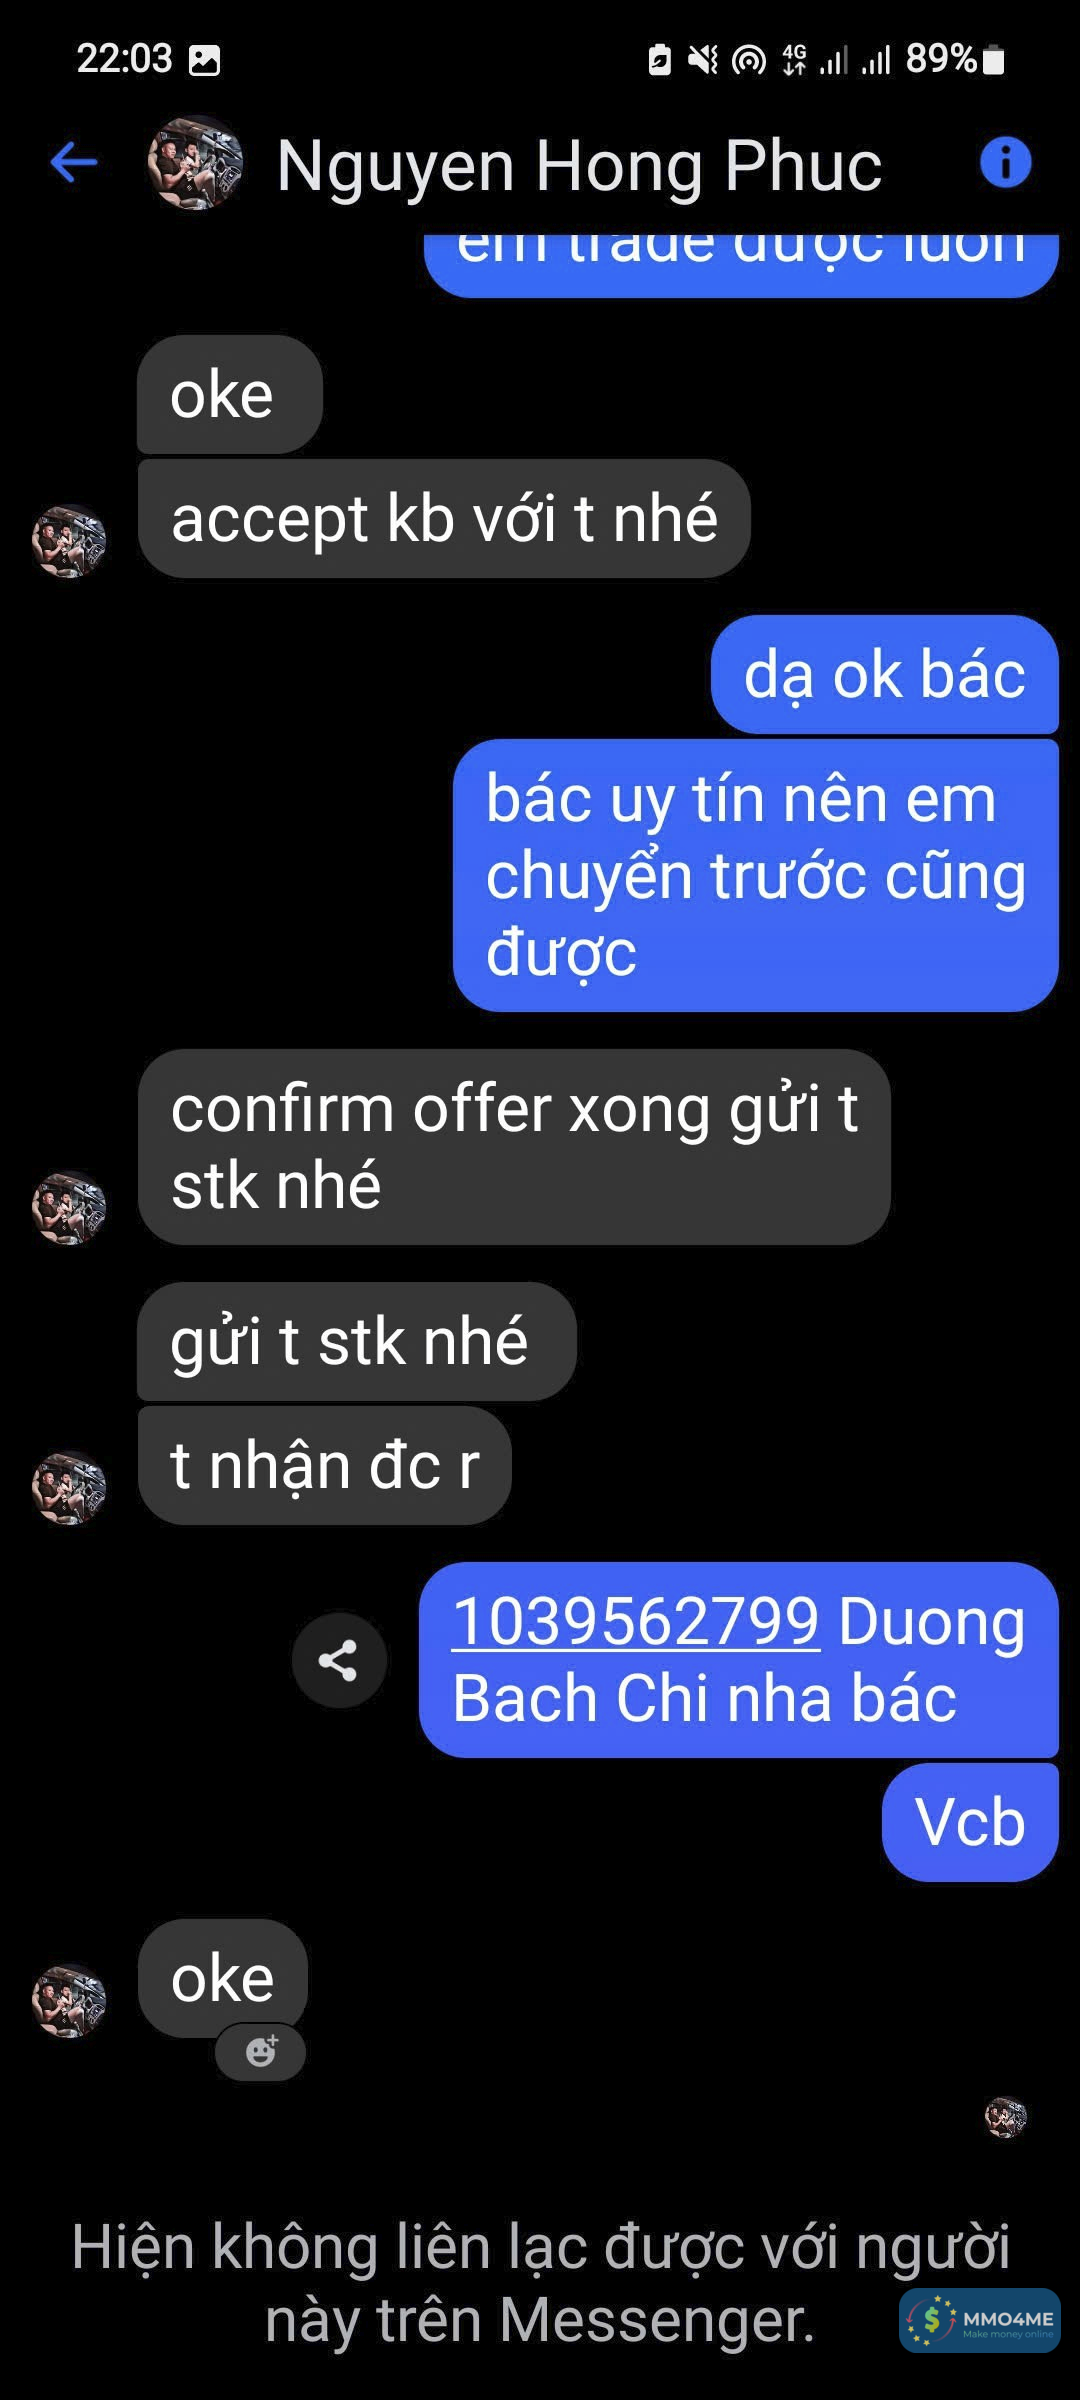This screenshot has width=1080, height=2400.
Task: Select the 'gửi t stk nhé' bubble
Action: click(356, 1341)
